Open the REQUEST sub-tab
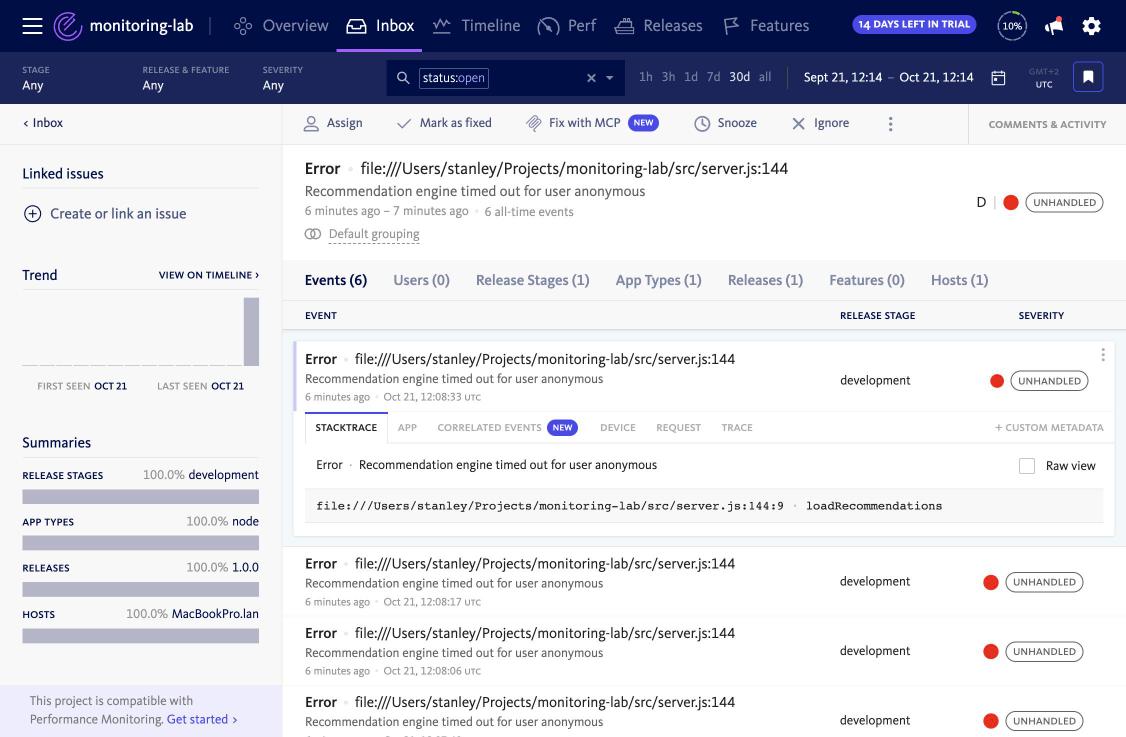1126x737 pixels. click(x=678, y=427)
